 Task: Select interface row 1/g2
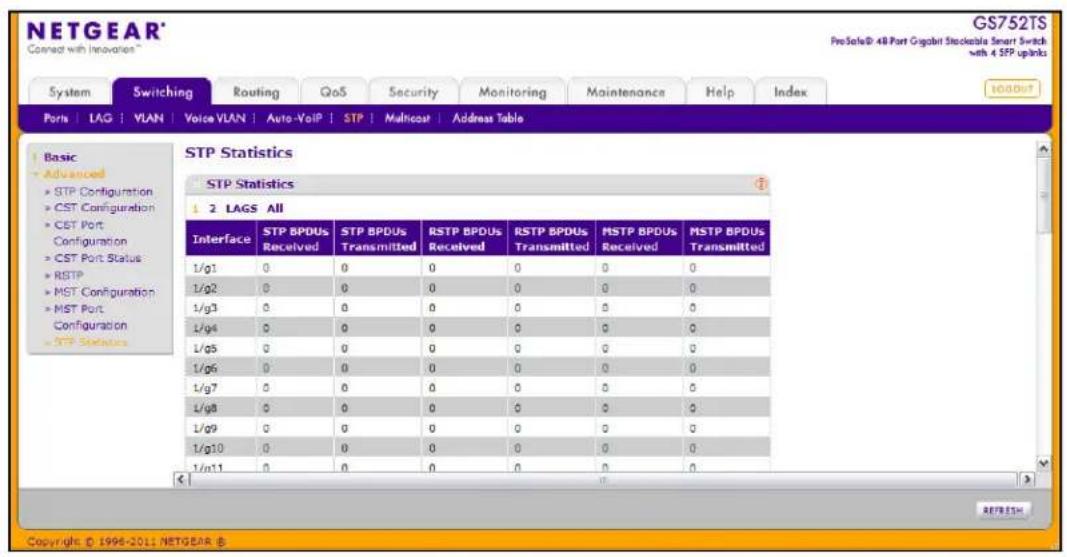tap(478, 288)
